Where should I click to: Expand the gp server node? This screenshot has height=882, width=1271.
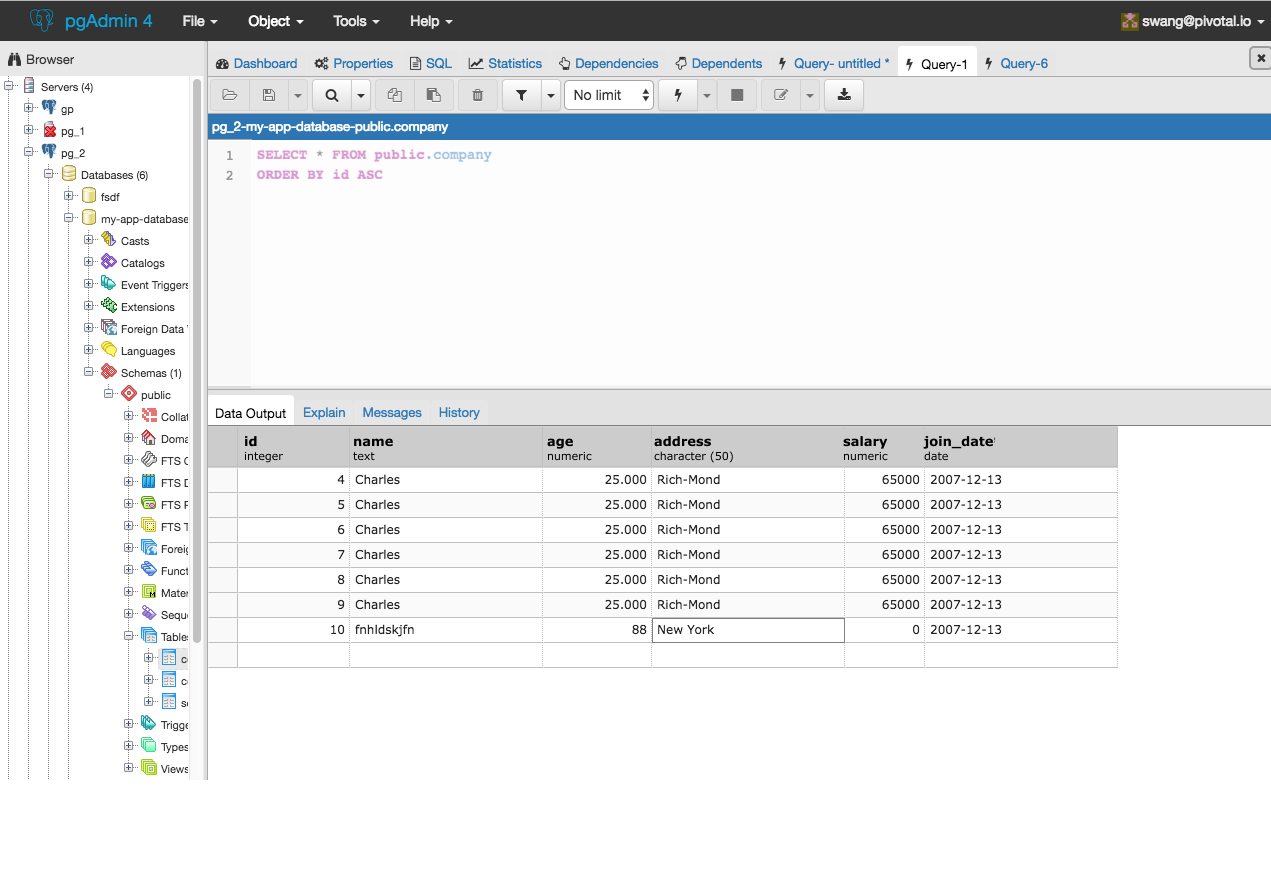pos(29,108)
